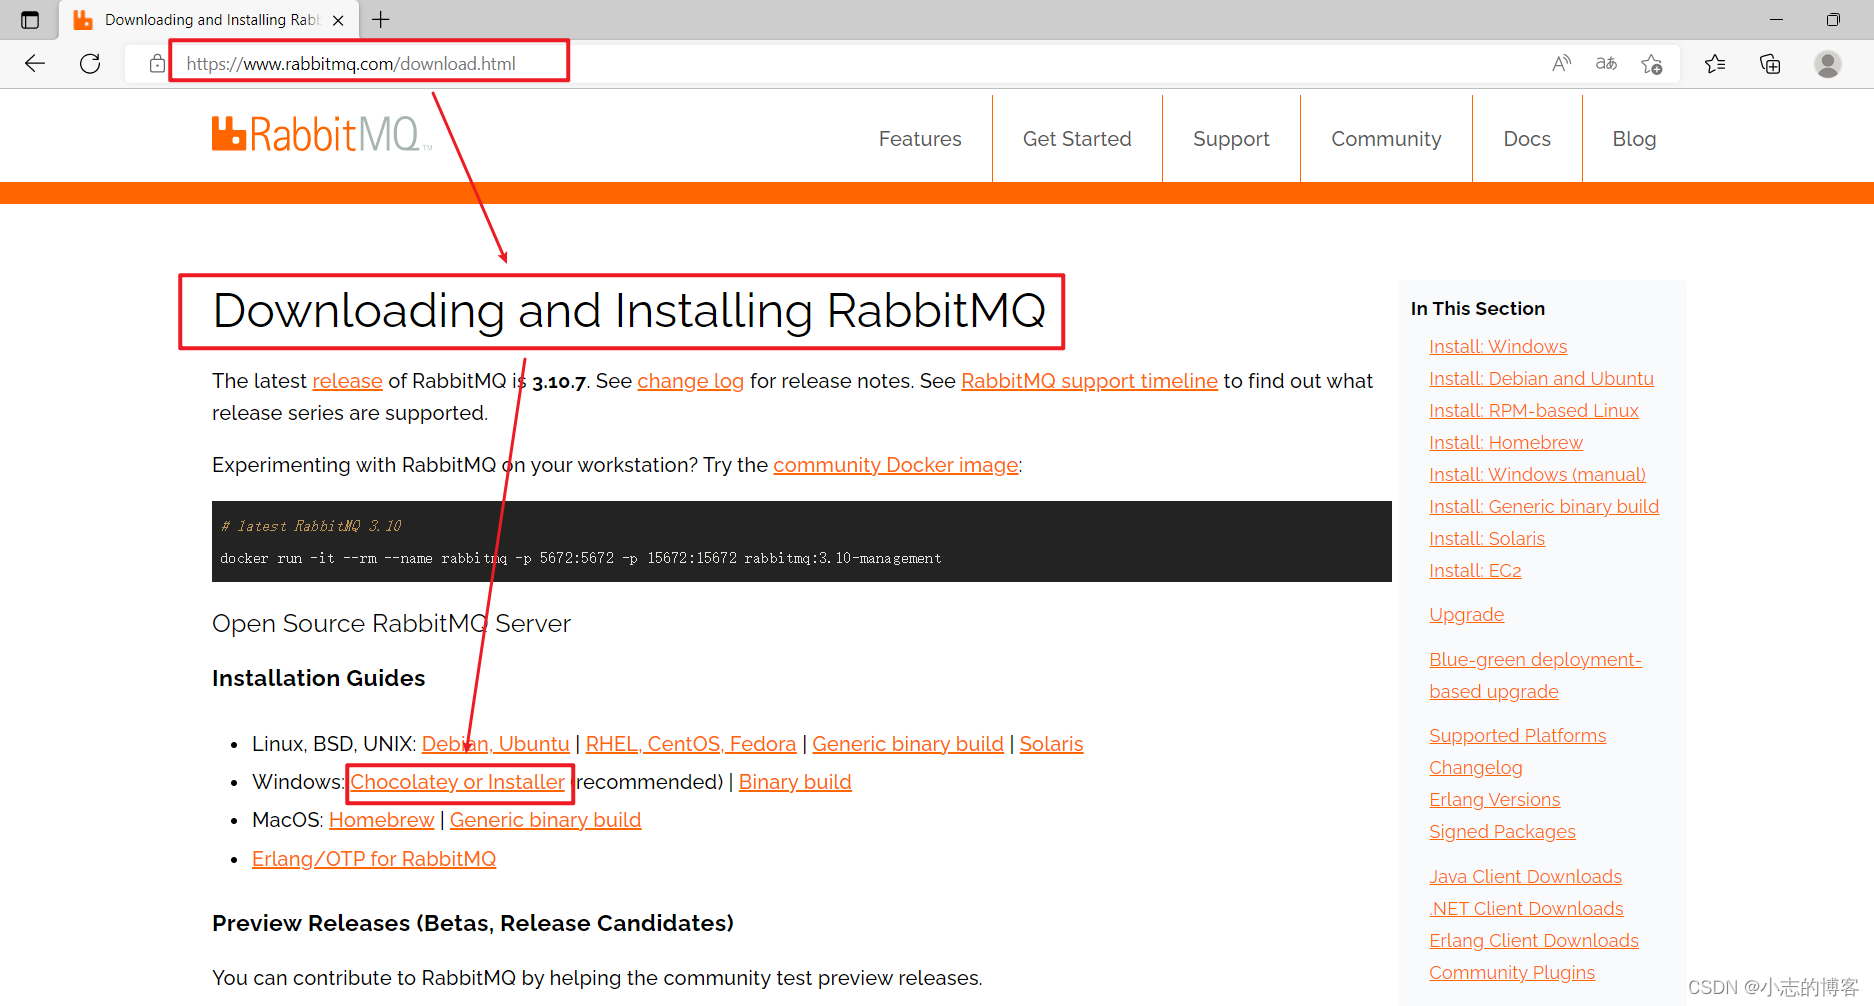
Task: Open the Read aloud icon in address bar
Action: tap(1561, 64)
